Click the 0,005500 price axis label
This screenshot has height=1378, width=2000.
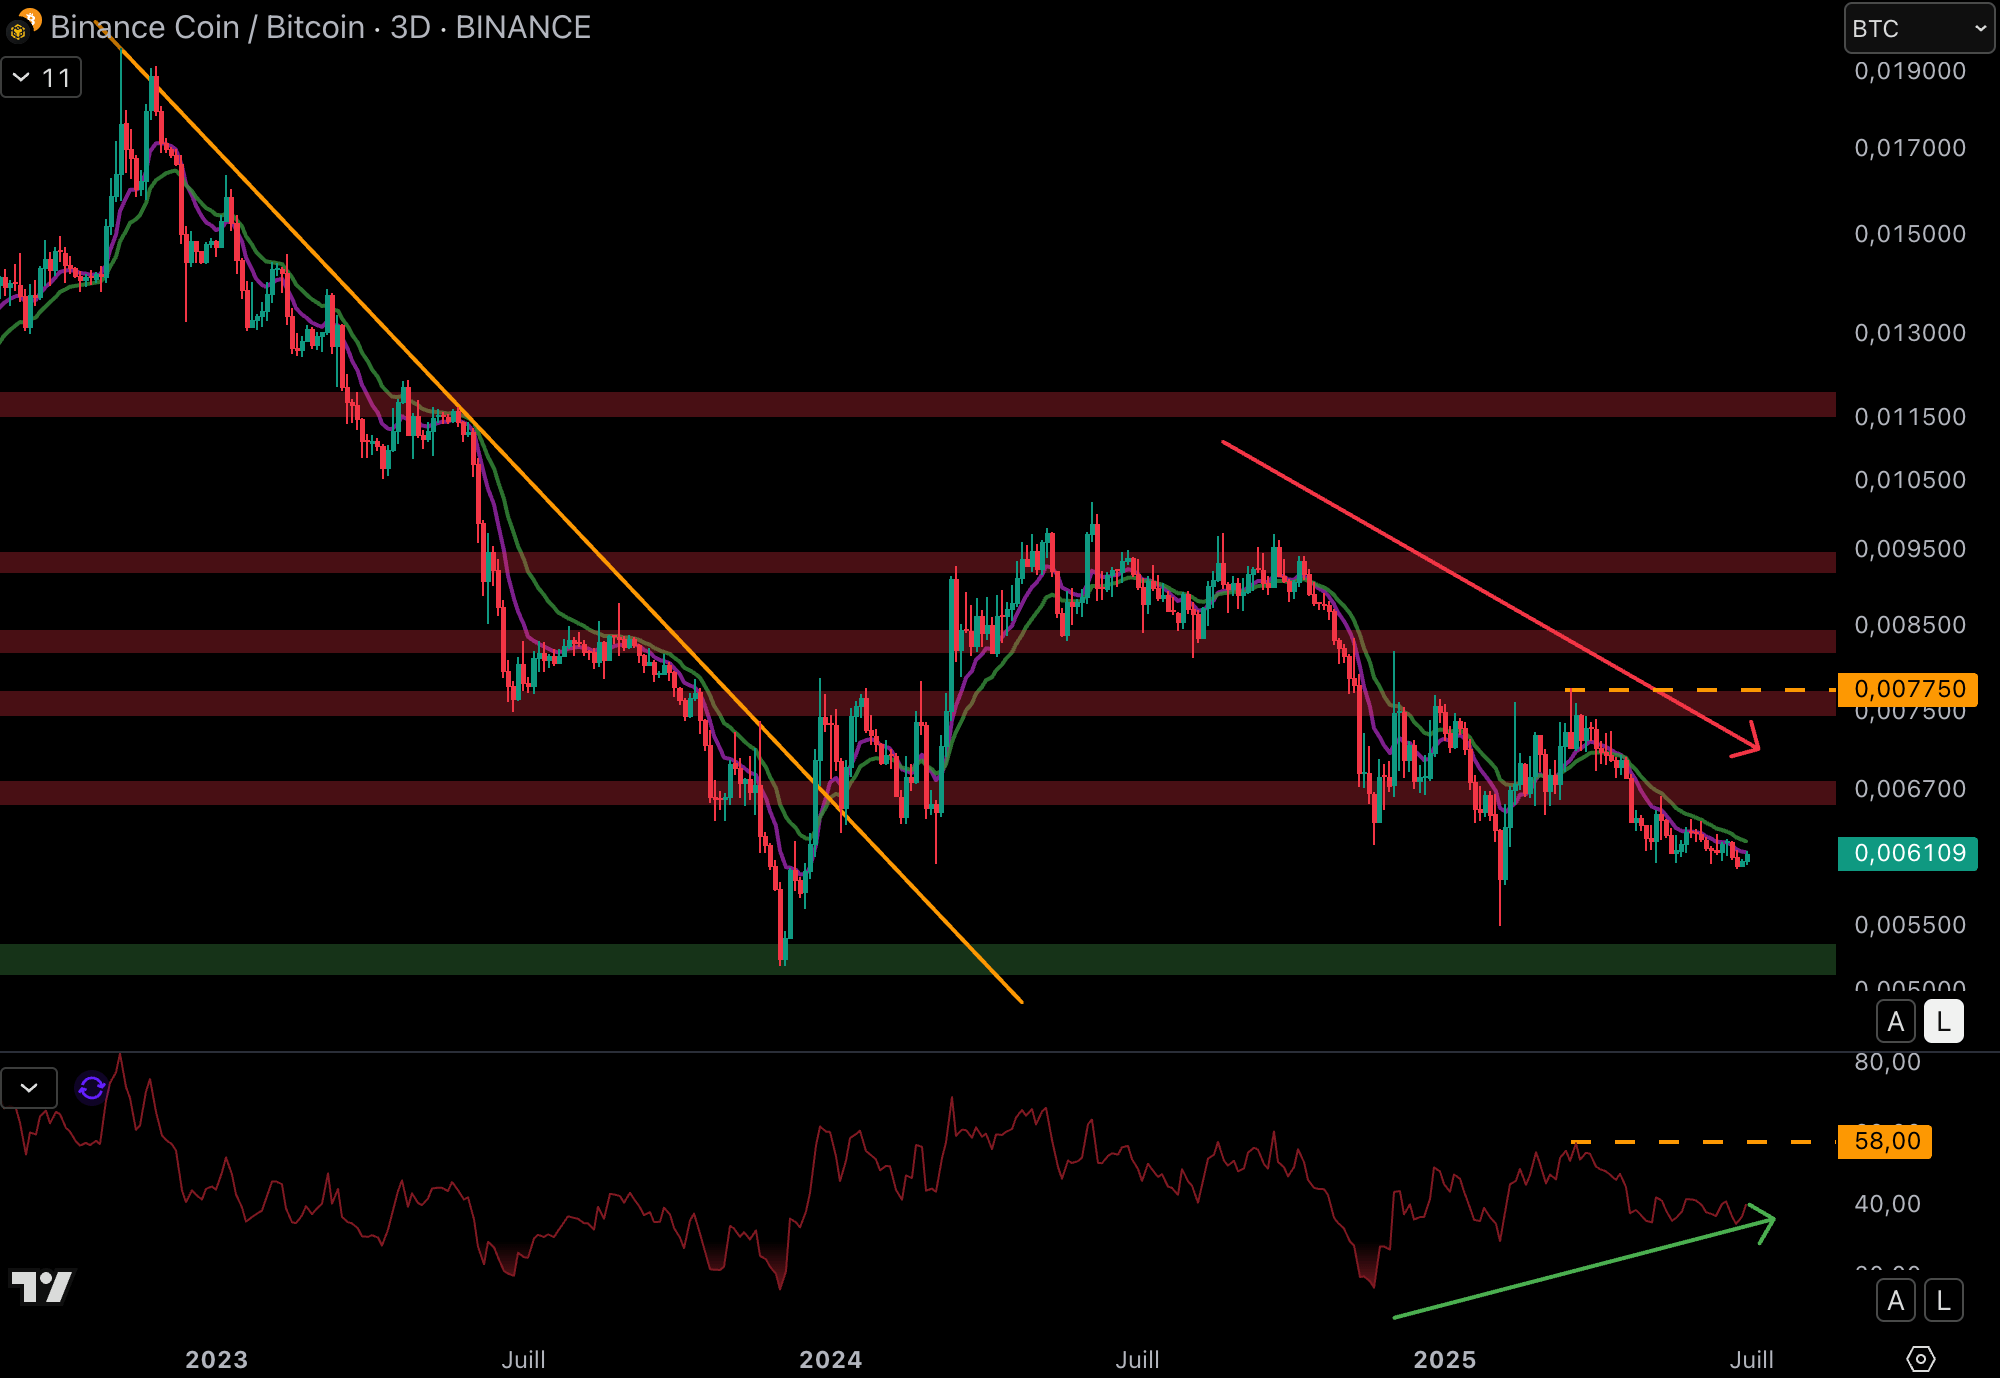(1910, 925)
